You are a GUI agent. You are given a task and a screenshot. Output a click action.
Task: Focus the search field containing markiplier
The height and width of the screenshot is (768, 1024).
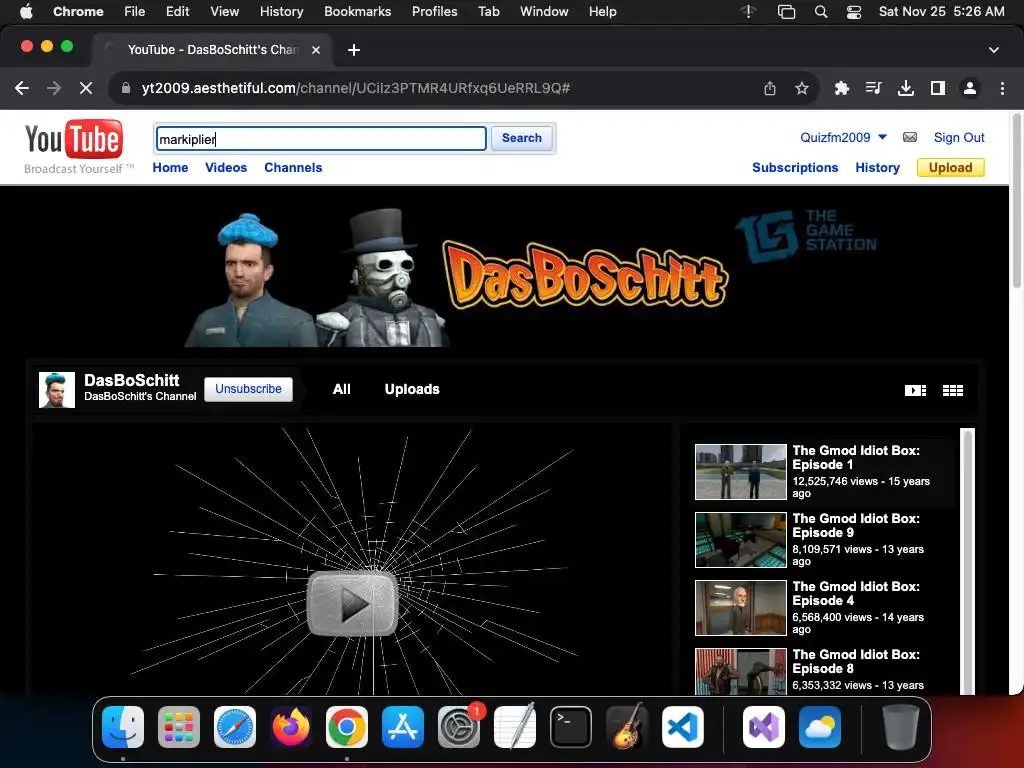pos(321,138)
